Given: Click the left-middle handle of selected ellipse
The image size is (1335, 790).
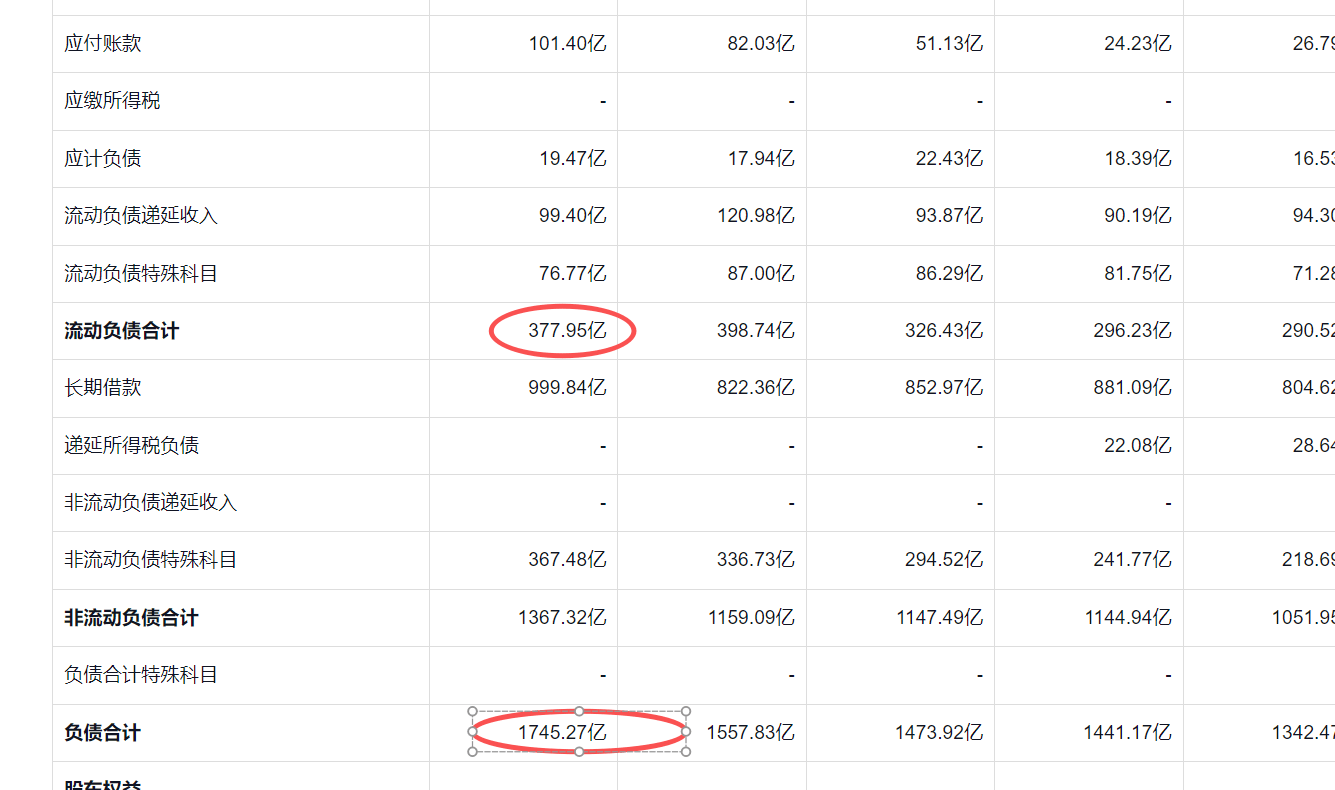Looking at the screenshot, I should (473, 731).
